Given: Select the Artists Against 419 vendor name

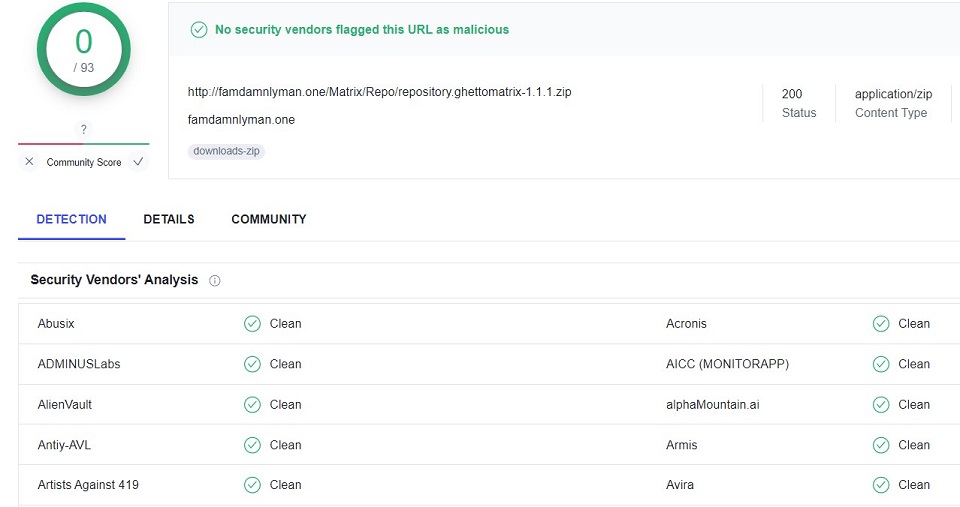Looking at the screenshot, I should (88, 485).
